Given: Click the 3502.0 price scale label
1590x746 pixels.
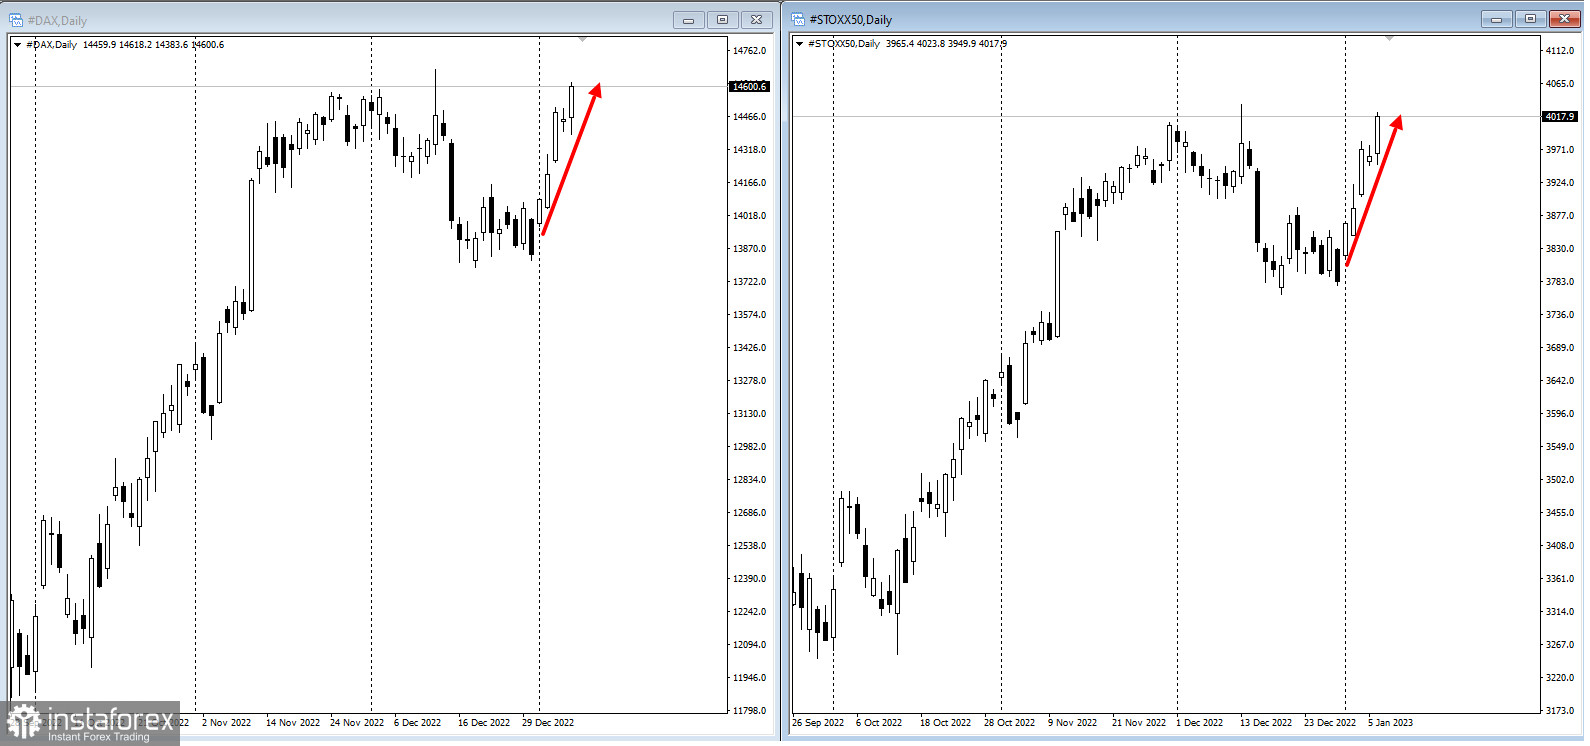Looking at the screenshot, I should (1560, 480).
